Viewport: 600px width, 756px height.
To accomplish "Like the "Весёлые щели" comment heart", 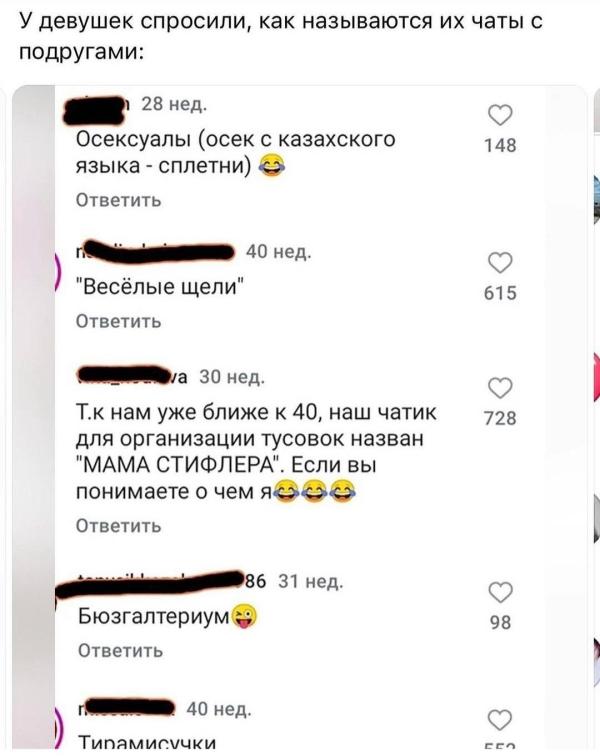I will click(x=500, y=263).
